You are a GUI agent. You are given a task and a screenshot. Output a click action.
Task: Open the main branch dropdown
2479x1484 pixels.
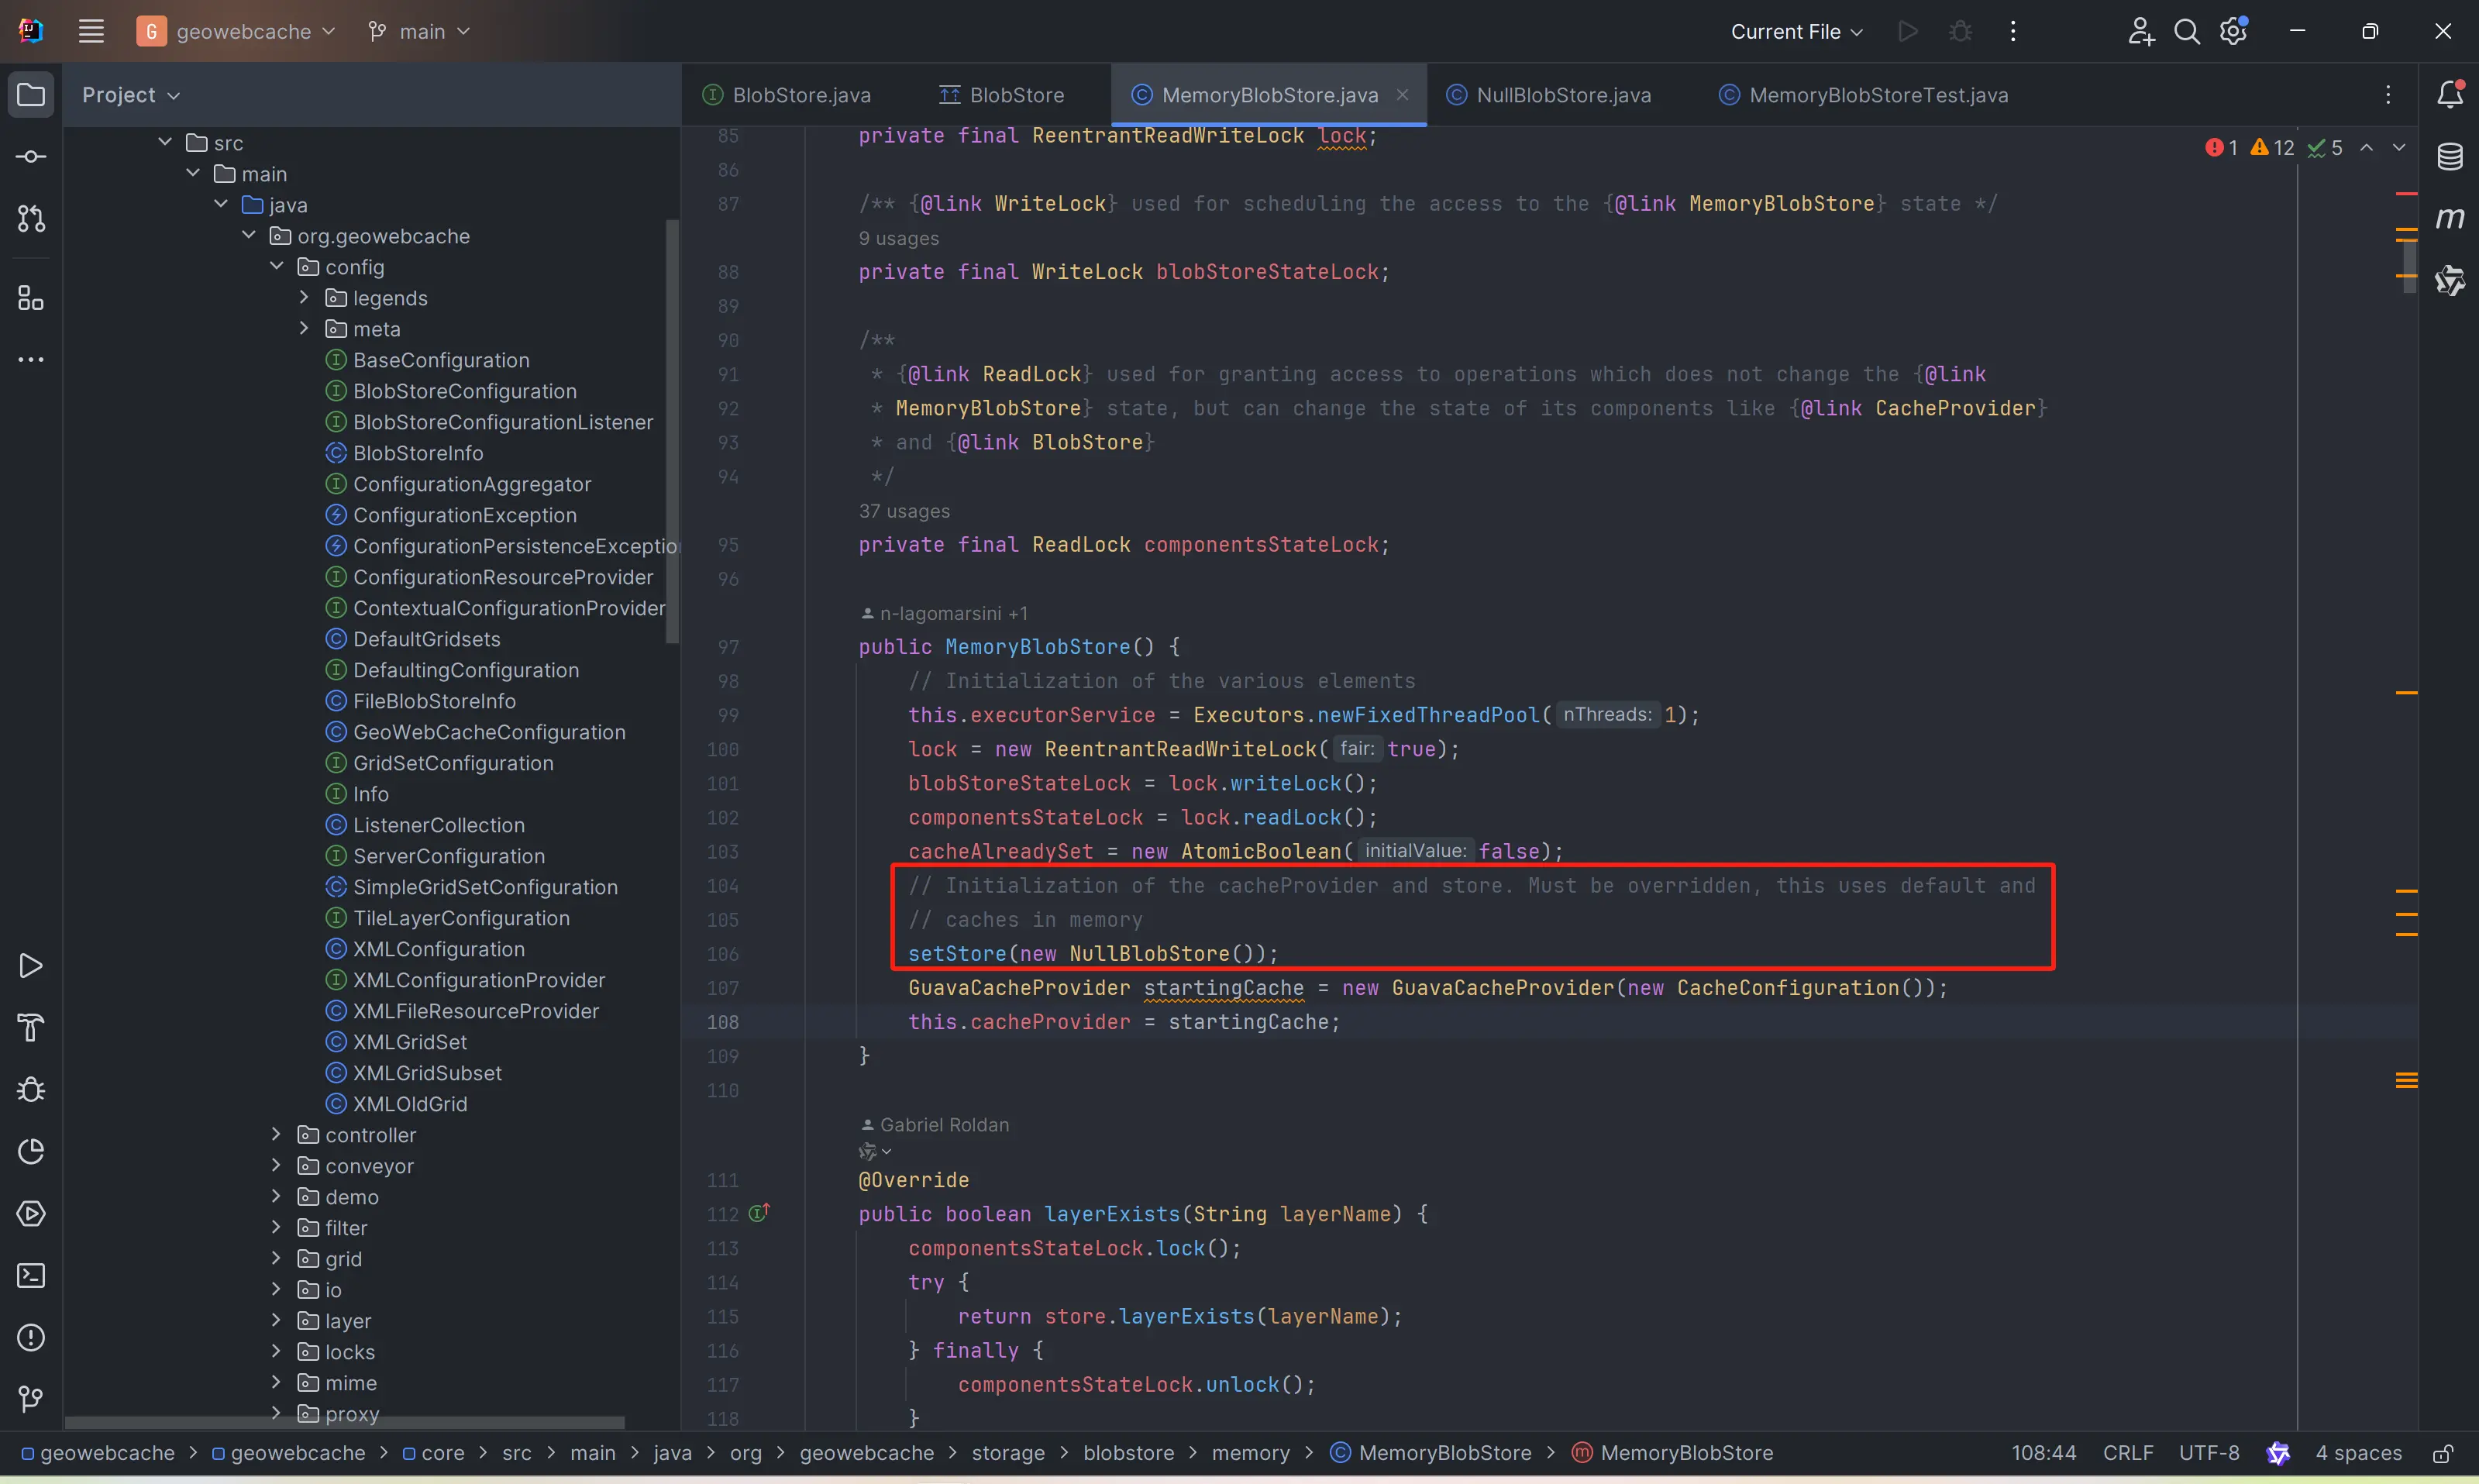pyautogui.click(x=419, y=32)
